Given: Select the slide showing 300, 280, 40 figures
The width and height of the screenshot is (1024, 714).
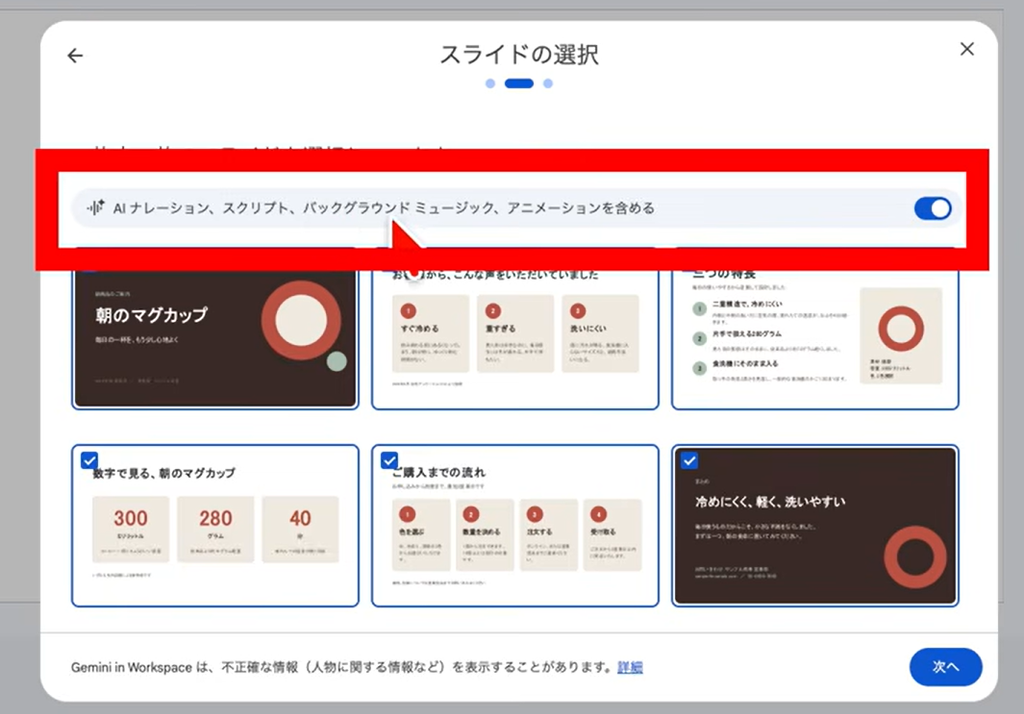Looking at the screenshot, I should point(215,526).
